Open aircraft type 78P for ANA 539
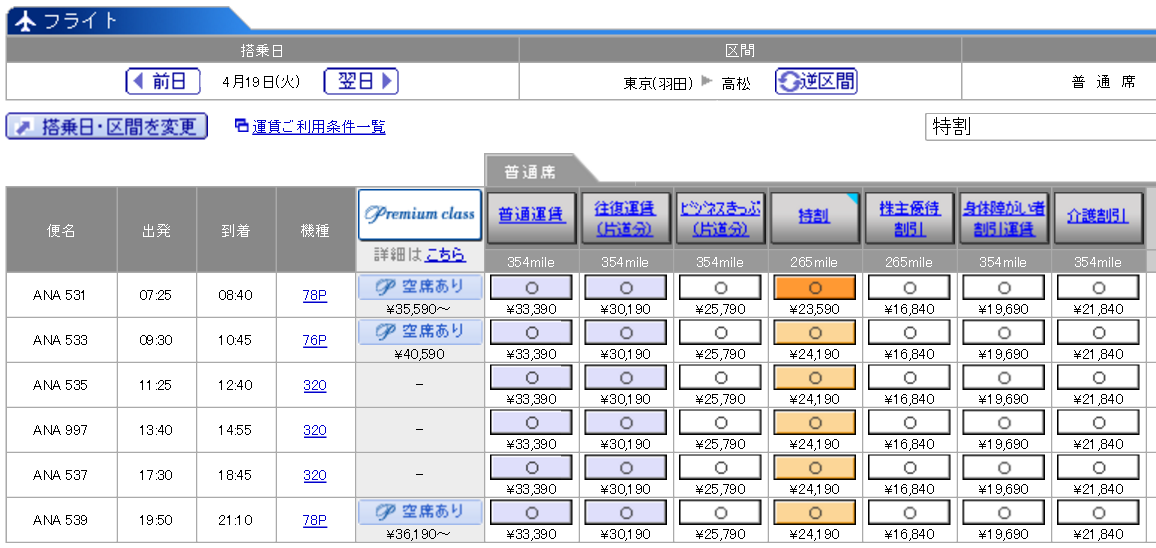The width and height of the screenshot is (1156, 548). [315, 520]
